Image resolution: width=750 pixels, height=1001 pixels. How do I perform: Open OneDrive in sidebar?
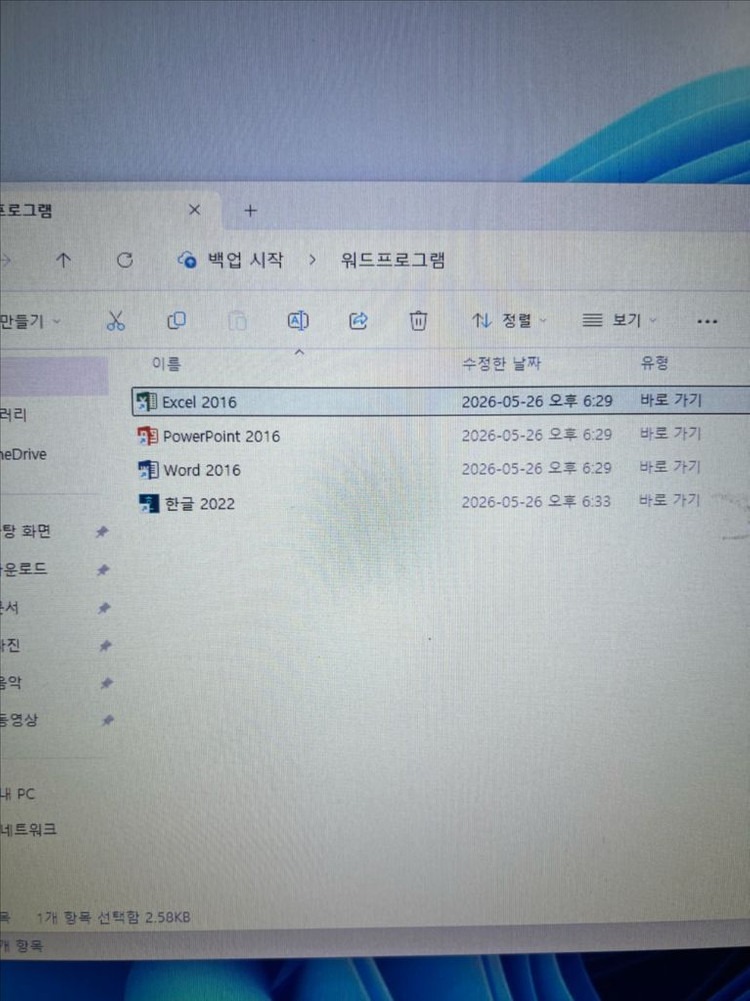[24, 455]
